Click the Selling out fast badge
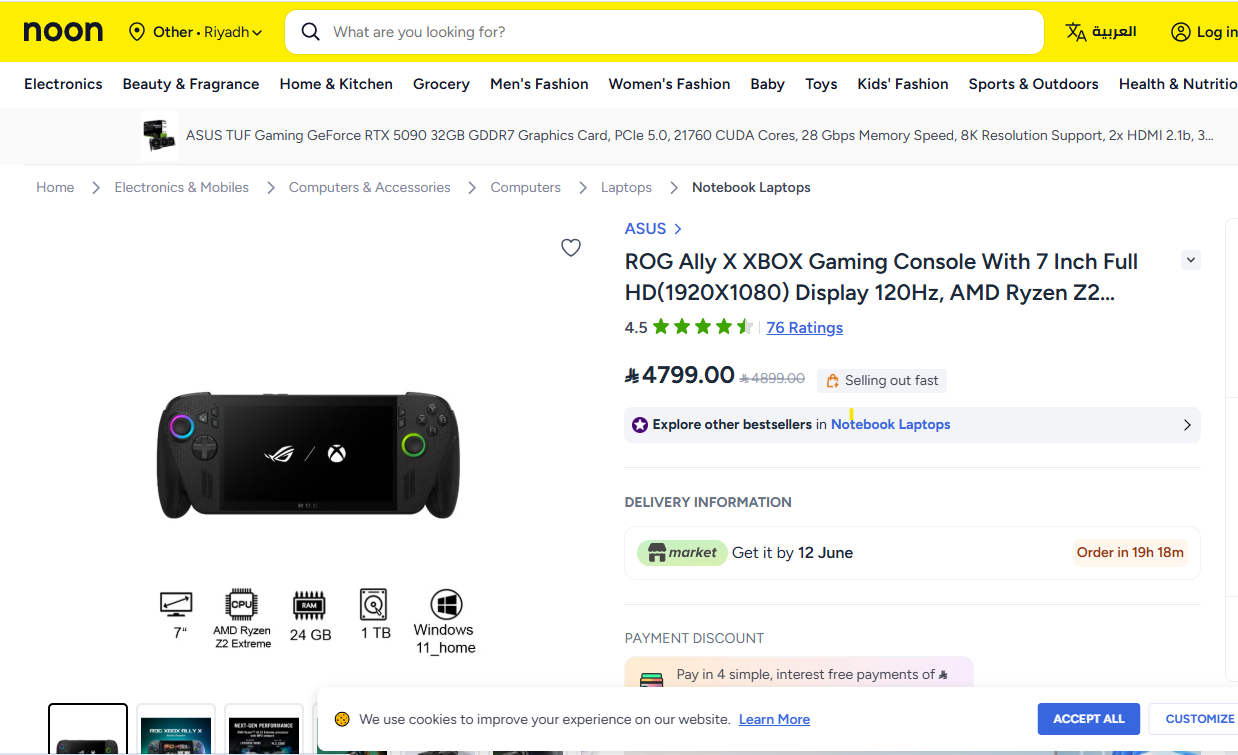This screenshot has height=755, width=1238. point(882,380)
